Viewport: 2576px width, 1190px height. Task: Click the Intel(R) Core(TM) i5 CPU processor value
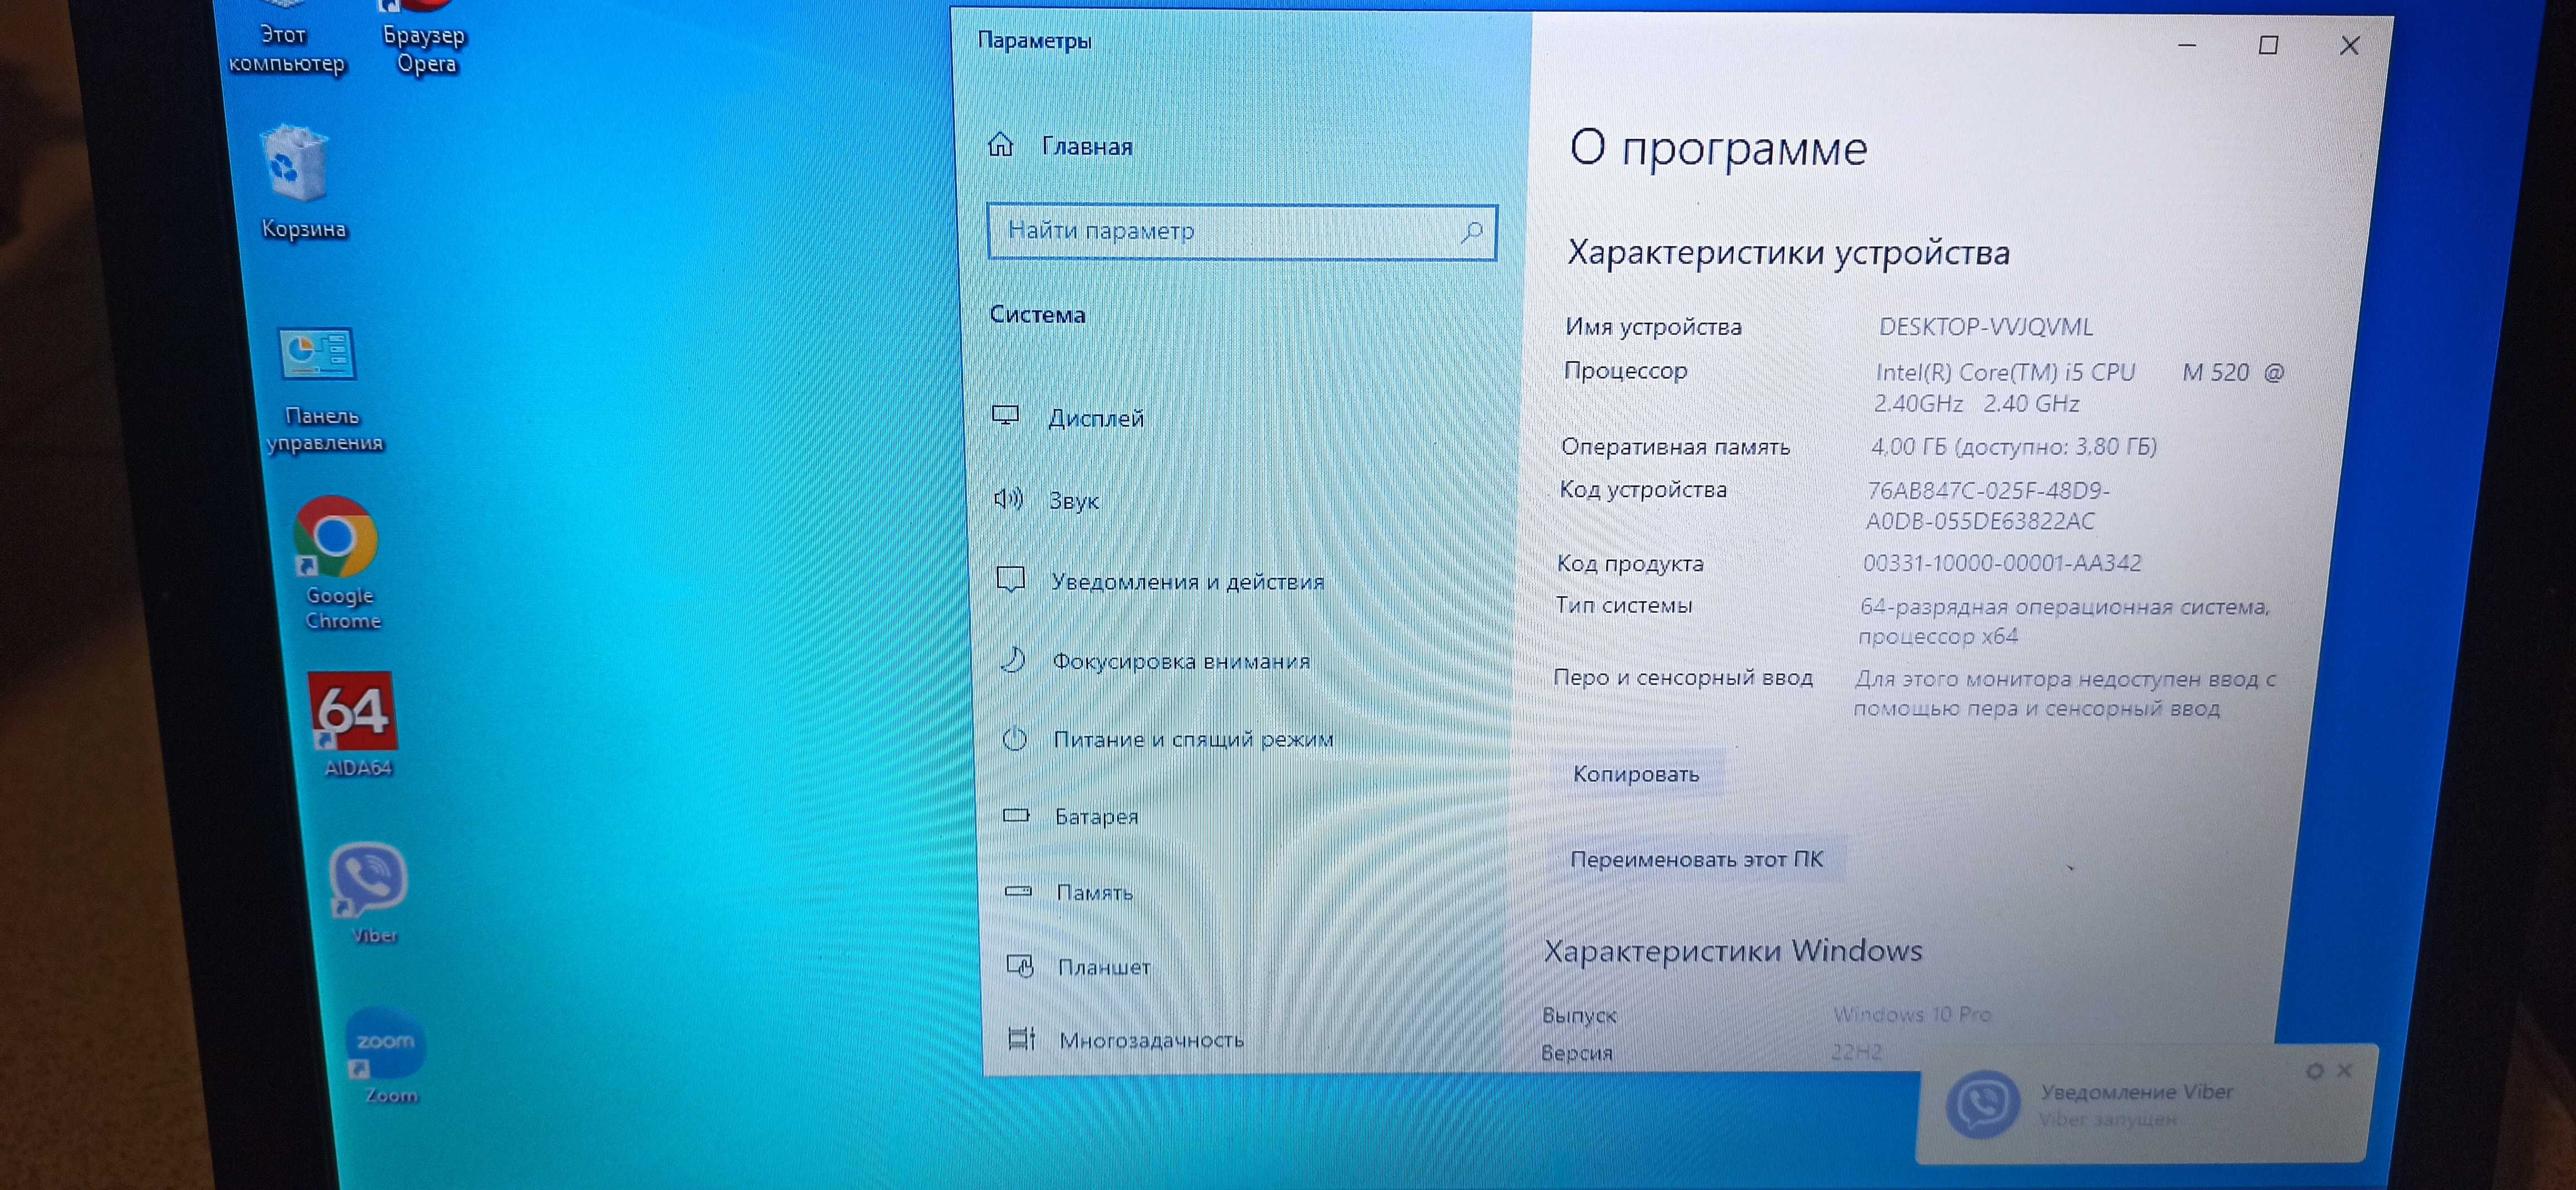point(2079,388)
